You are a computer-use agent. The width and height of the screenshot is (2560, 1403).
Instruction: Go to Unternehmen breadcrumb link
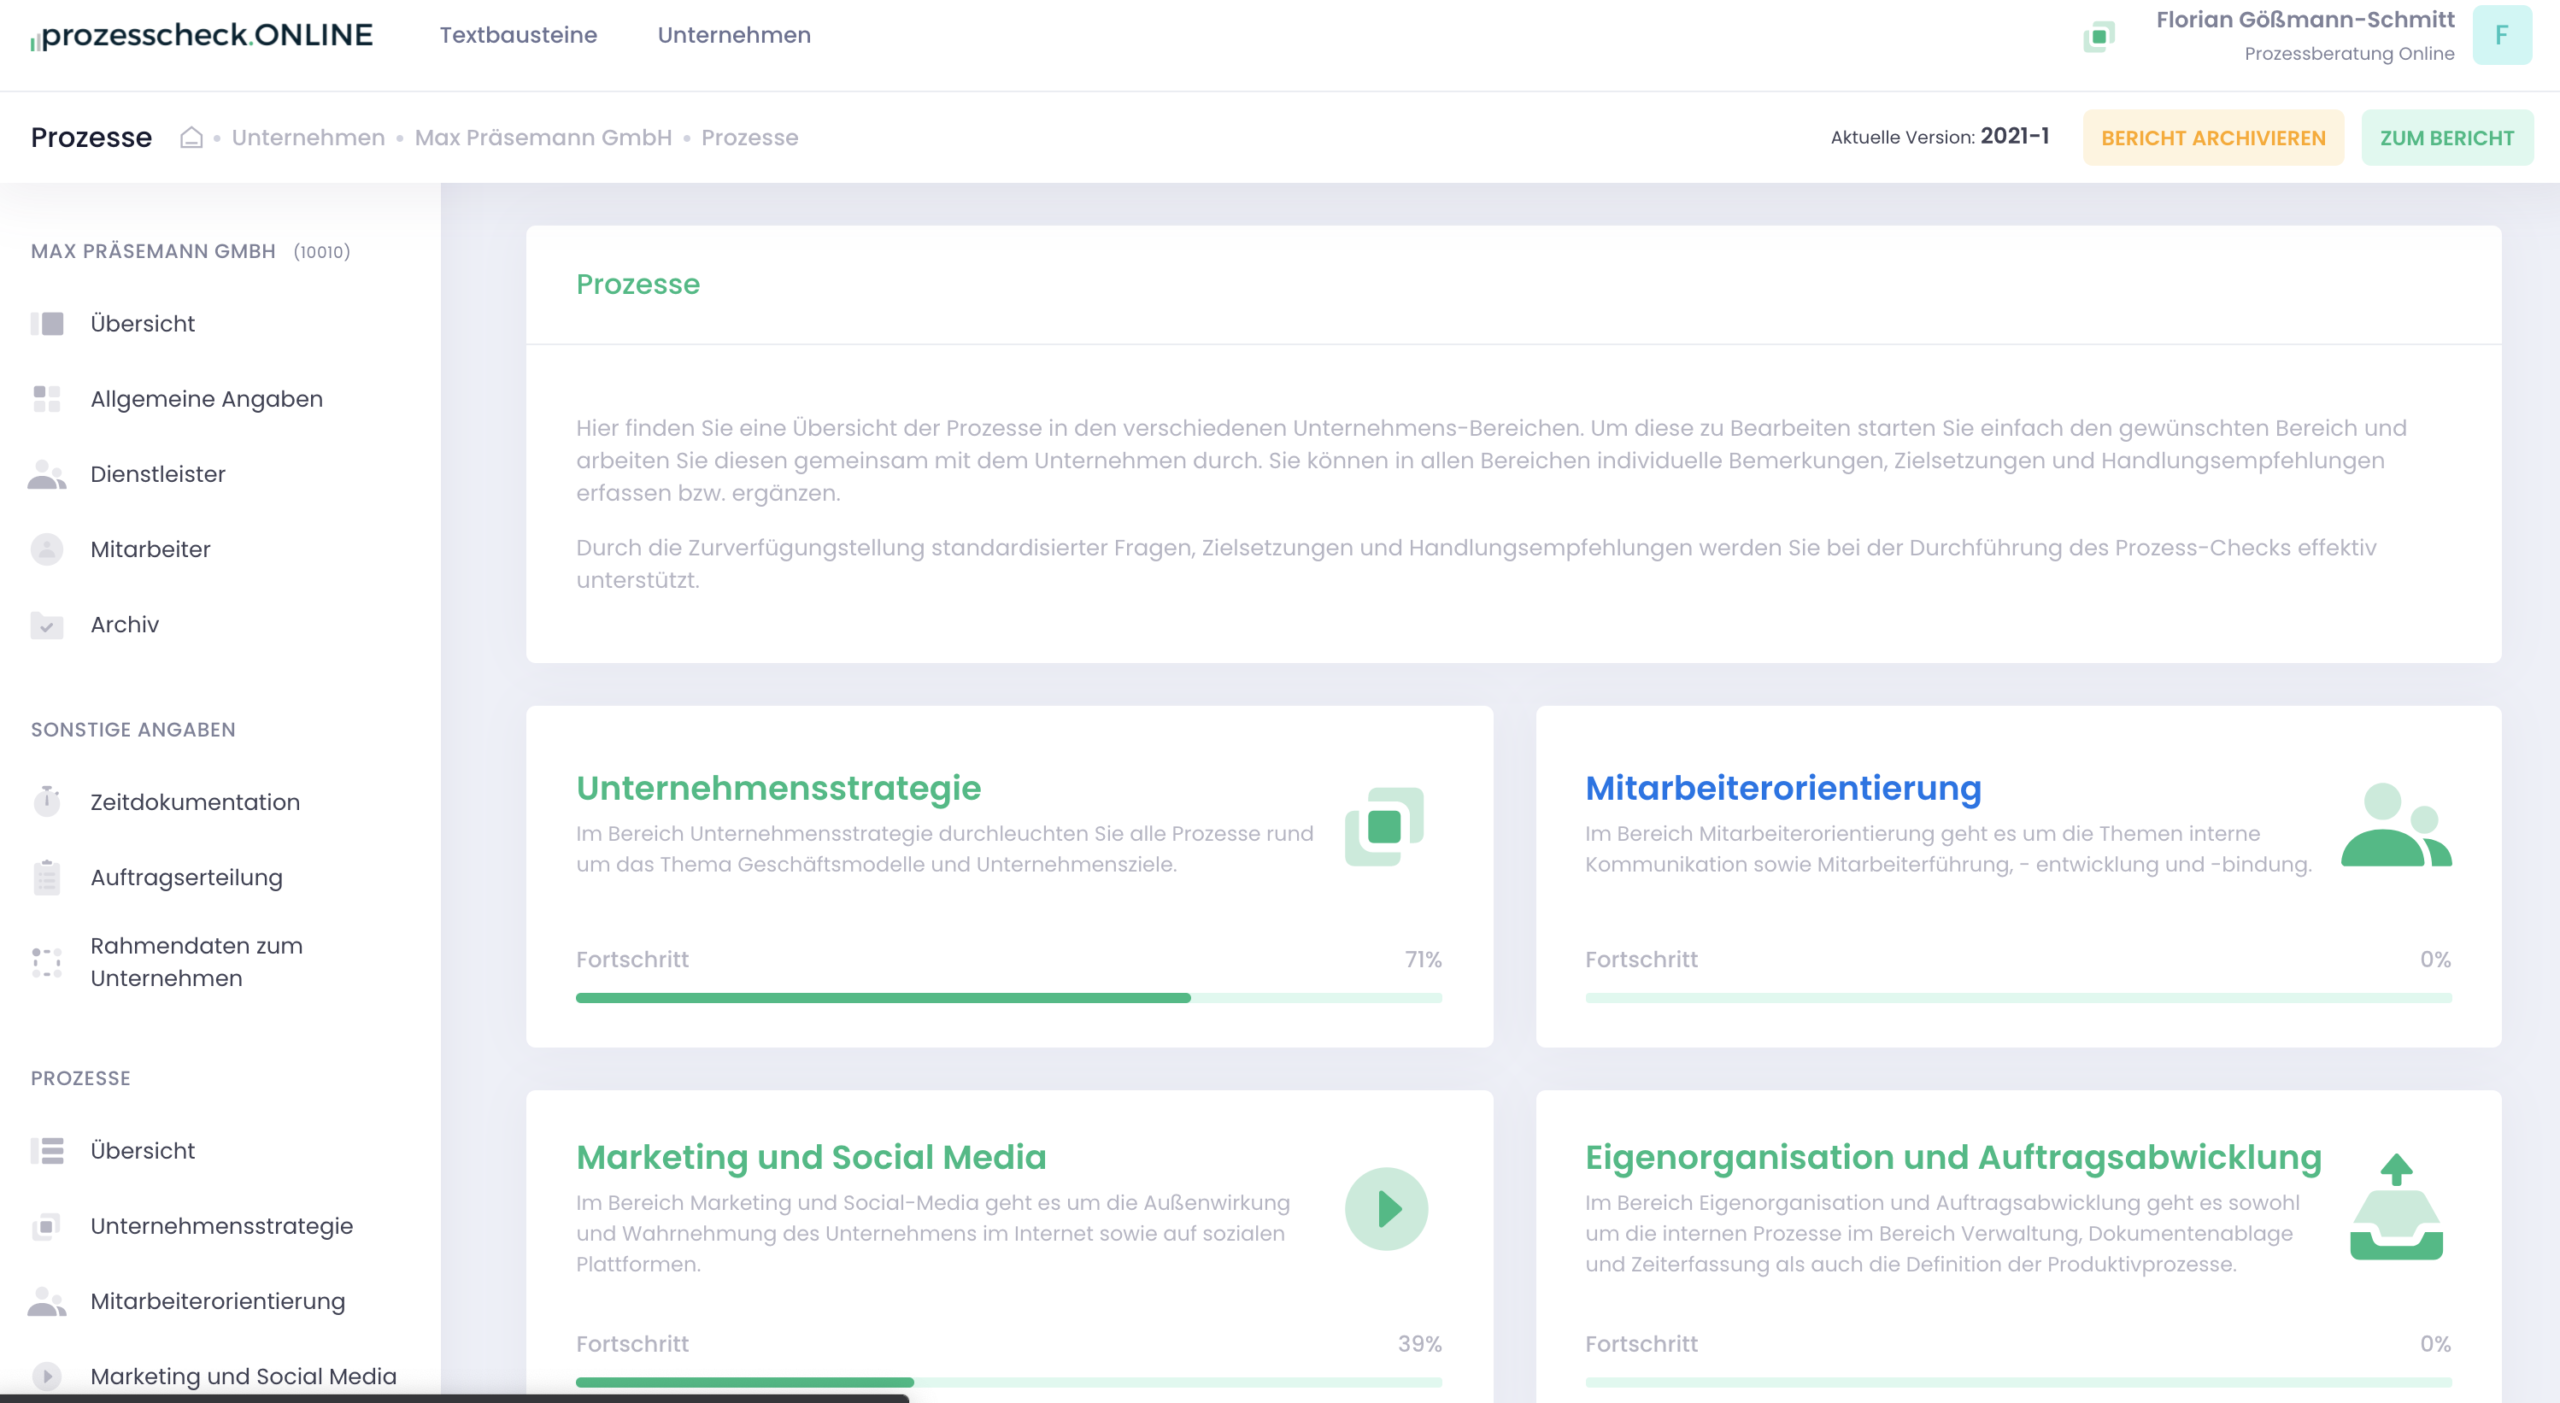tap(308, 137)
